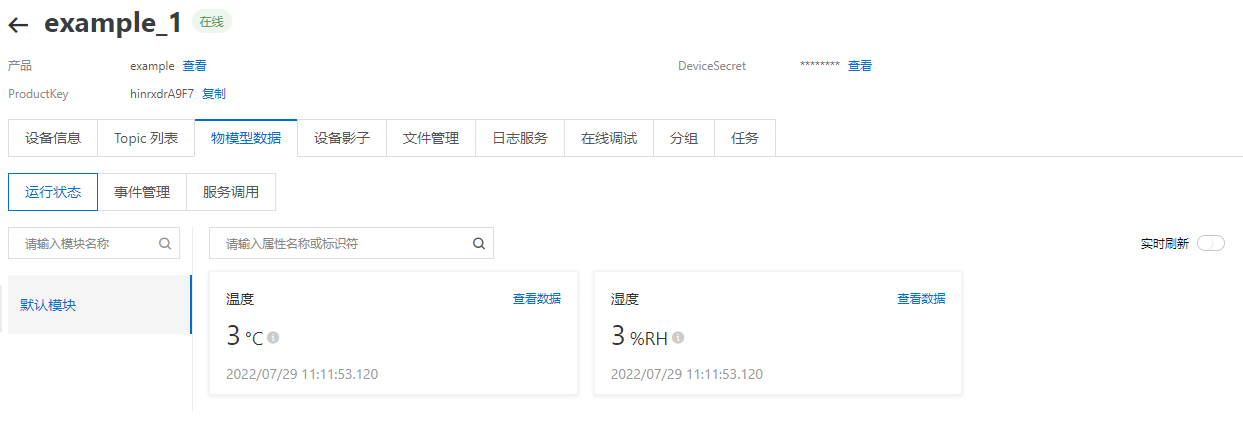Switch to the 服务调用 sub-tab
This screenshot has width=1243, height=439.
tap(231, 192)
